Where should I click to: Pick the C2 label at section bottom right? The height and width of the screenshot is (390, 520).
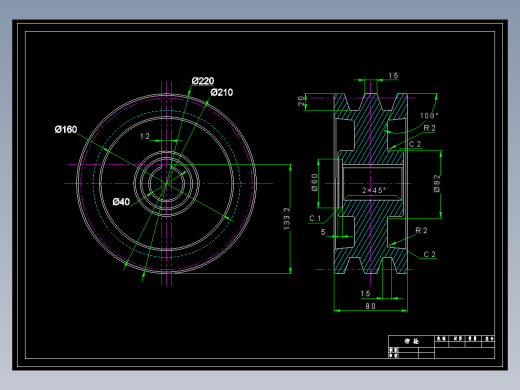(x=430, y=254)
